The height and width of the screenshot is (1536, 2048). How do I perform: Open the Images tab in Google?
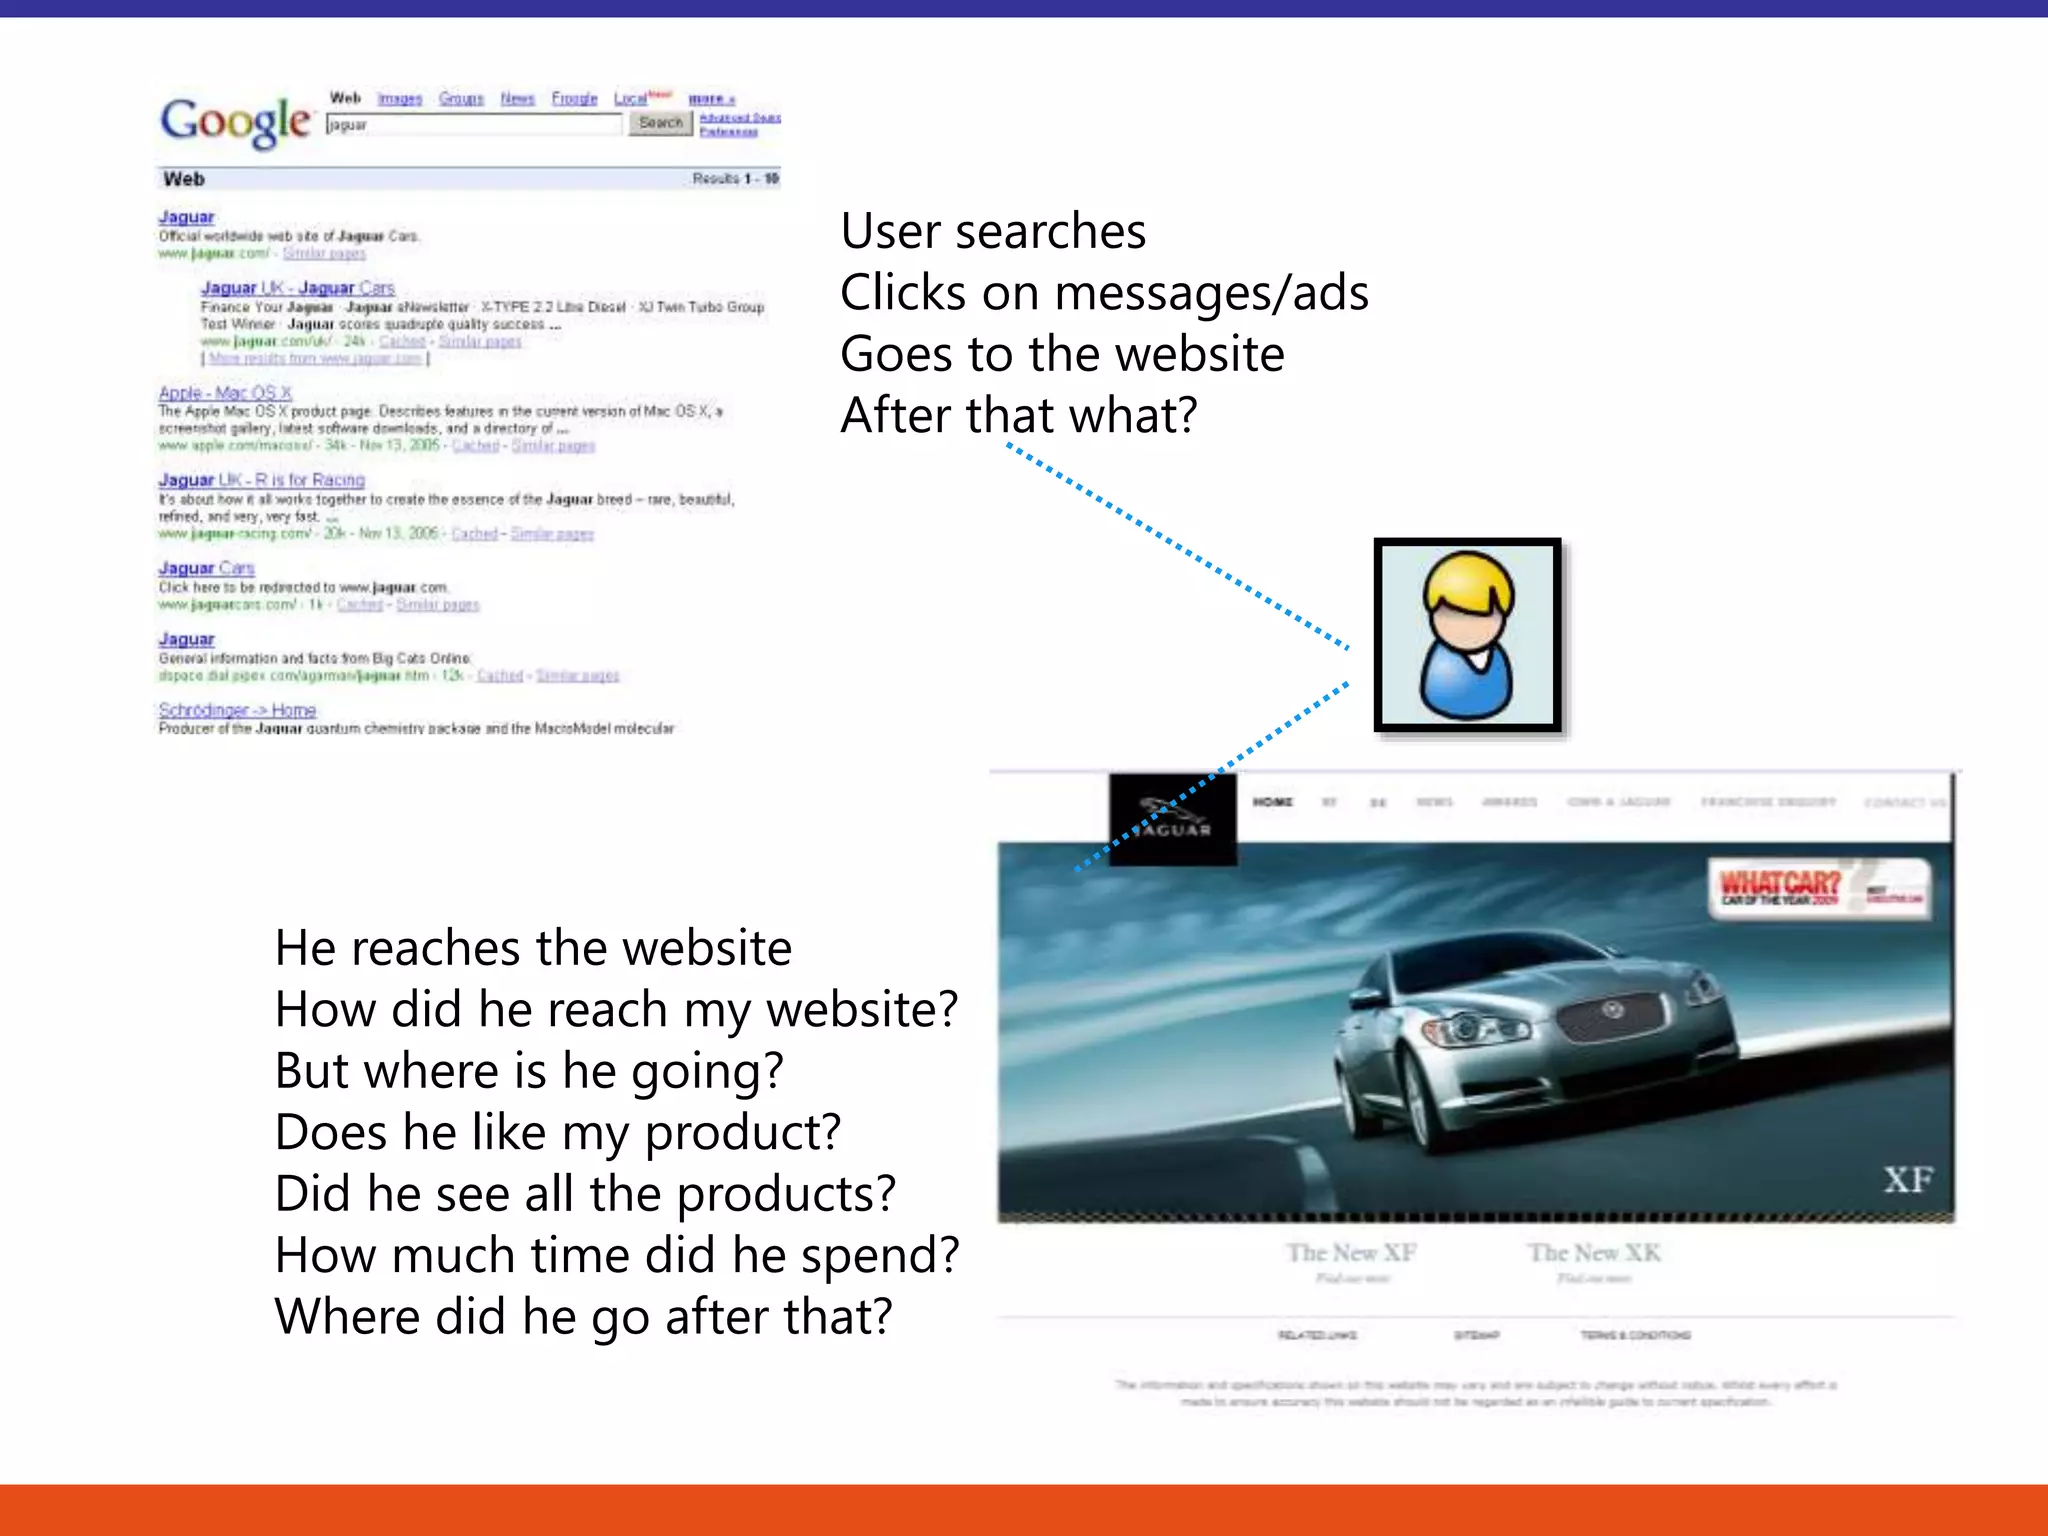(x=400, y=98)
